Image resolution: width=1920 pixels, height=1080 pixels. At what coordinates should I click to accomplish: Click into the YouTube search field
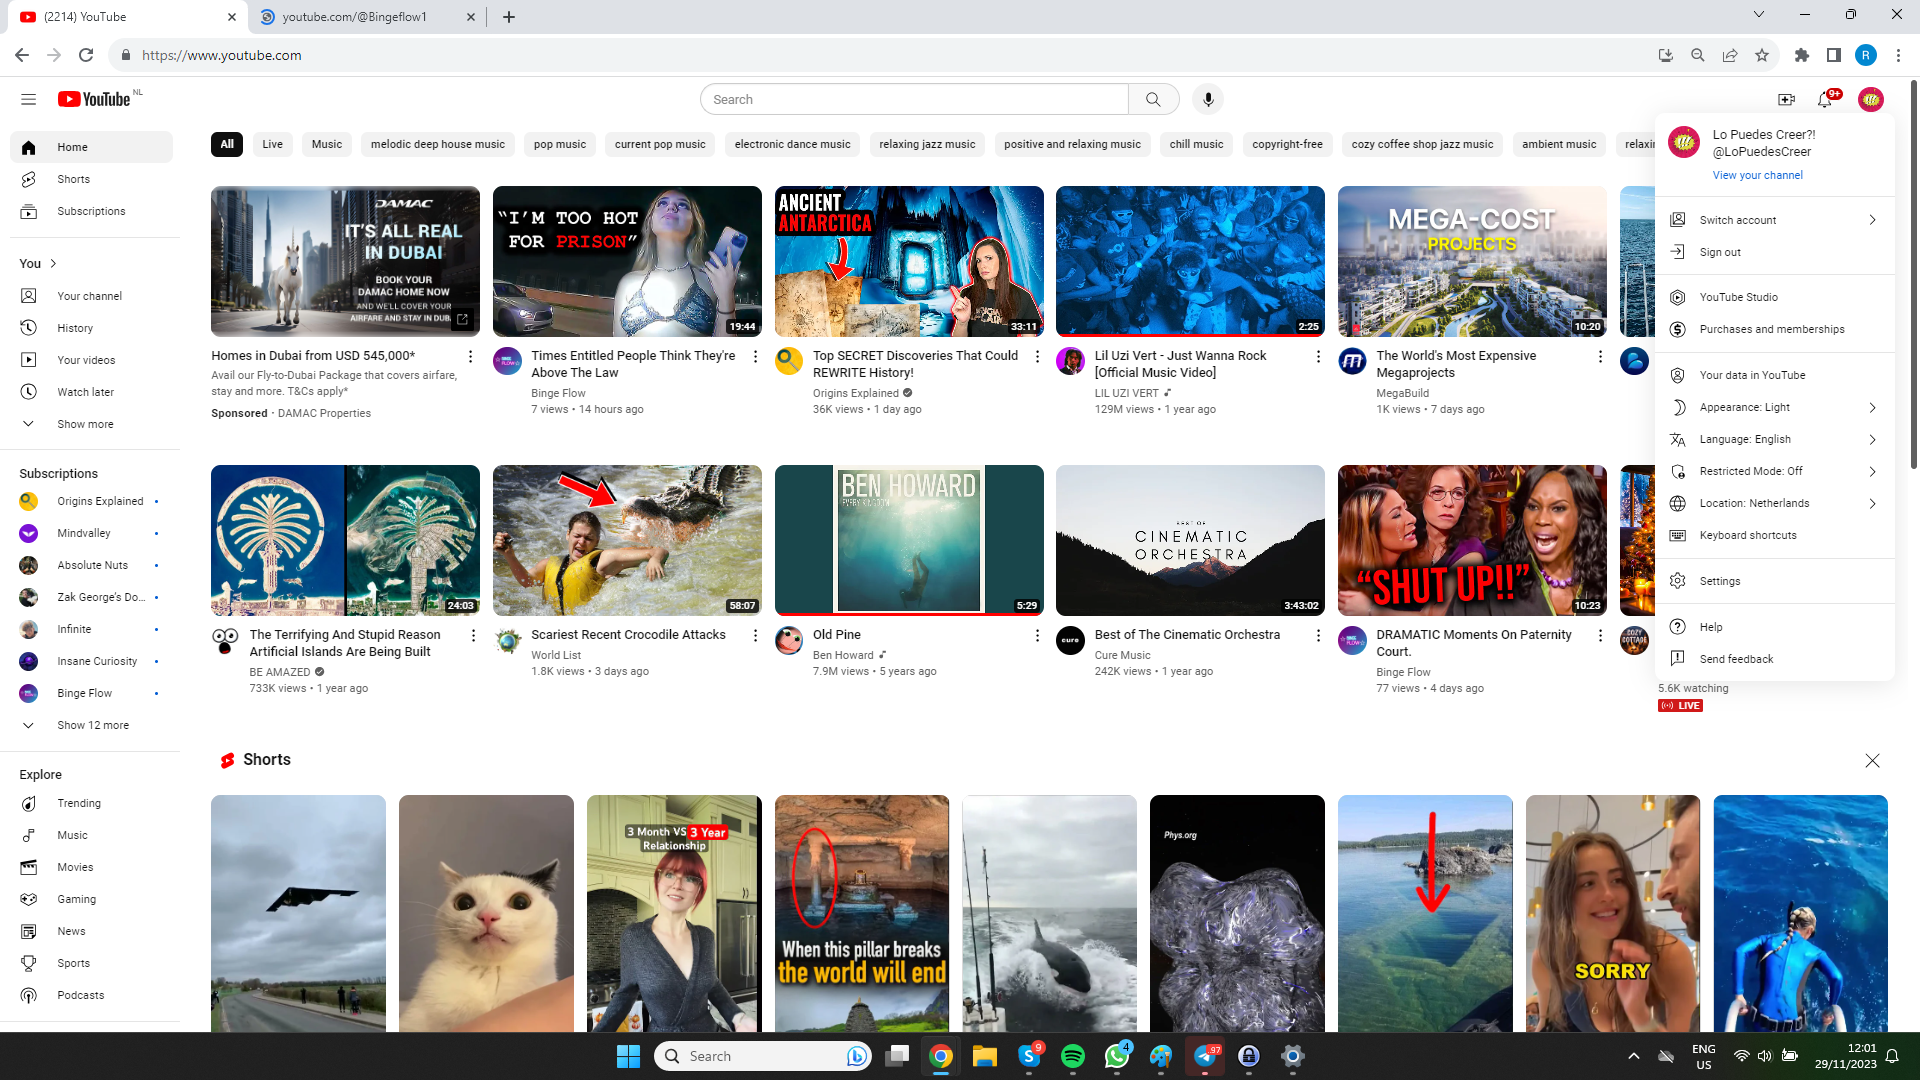pos(915,99)
